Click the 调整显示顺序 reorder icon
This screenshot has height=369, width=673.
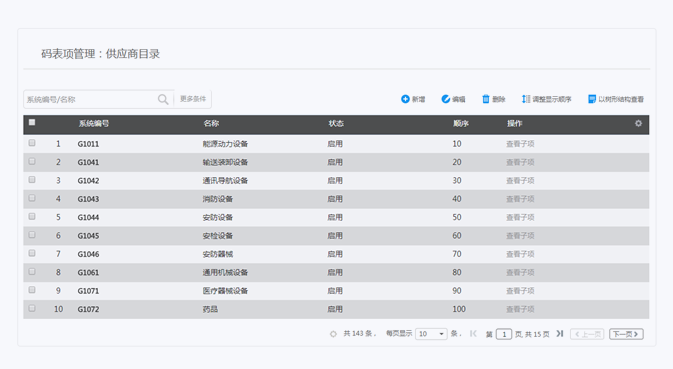tap(526, 99)
